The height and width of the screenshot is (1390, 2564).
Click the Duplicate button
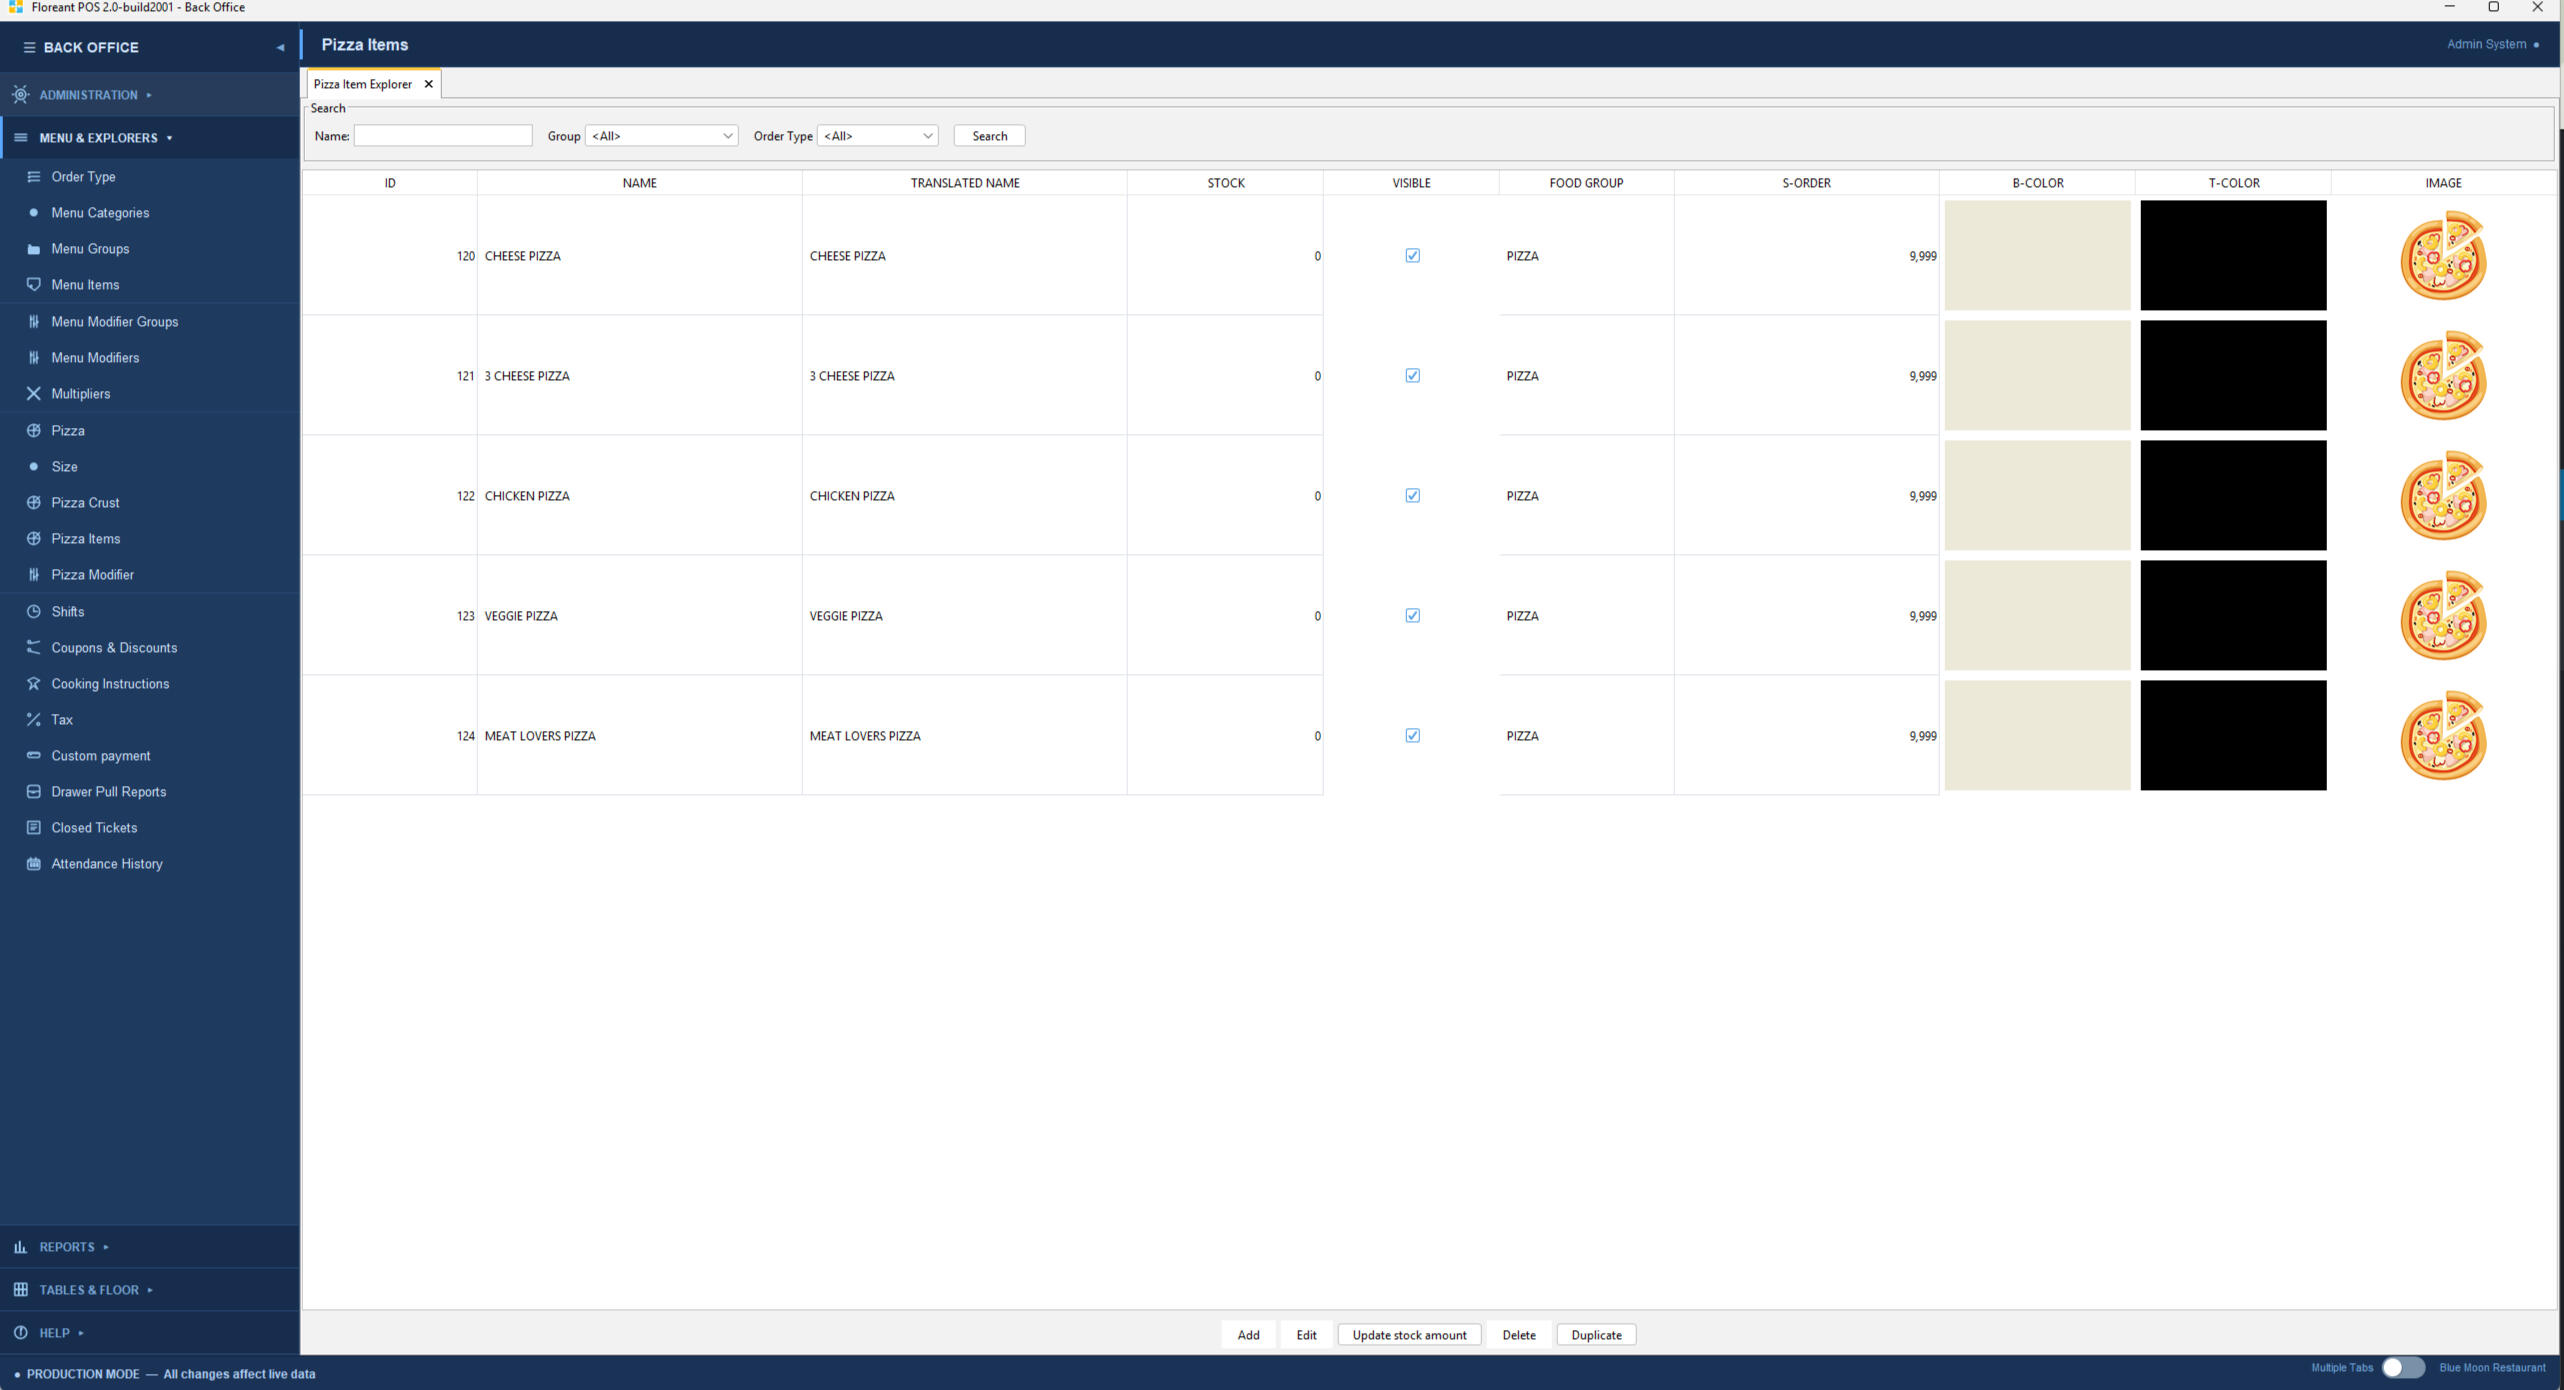(1595, 1335)
